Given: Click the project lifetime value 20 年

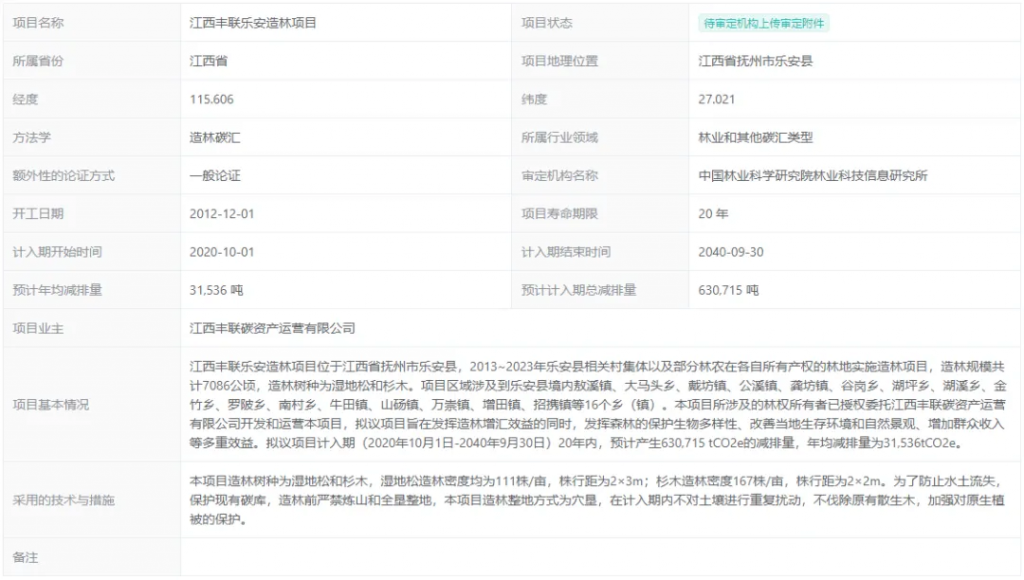Looking at the screenshot, I should click(x=714, y=214).
